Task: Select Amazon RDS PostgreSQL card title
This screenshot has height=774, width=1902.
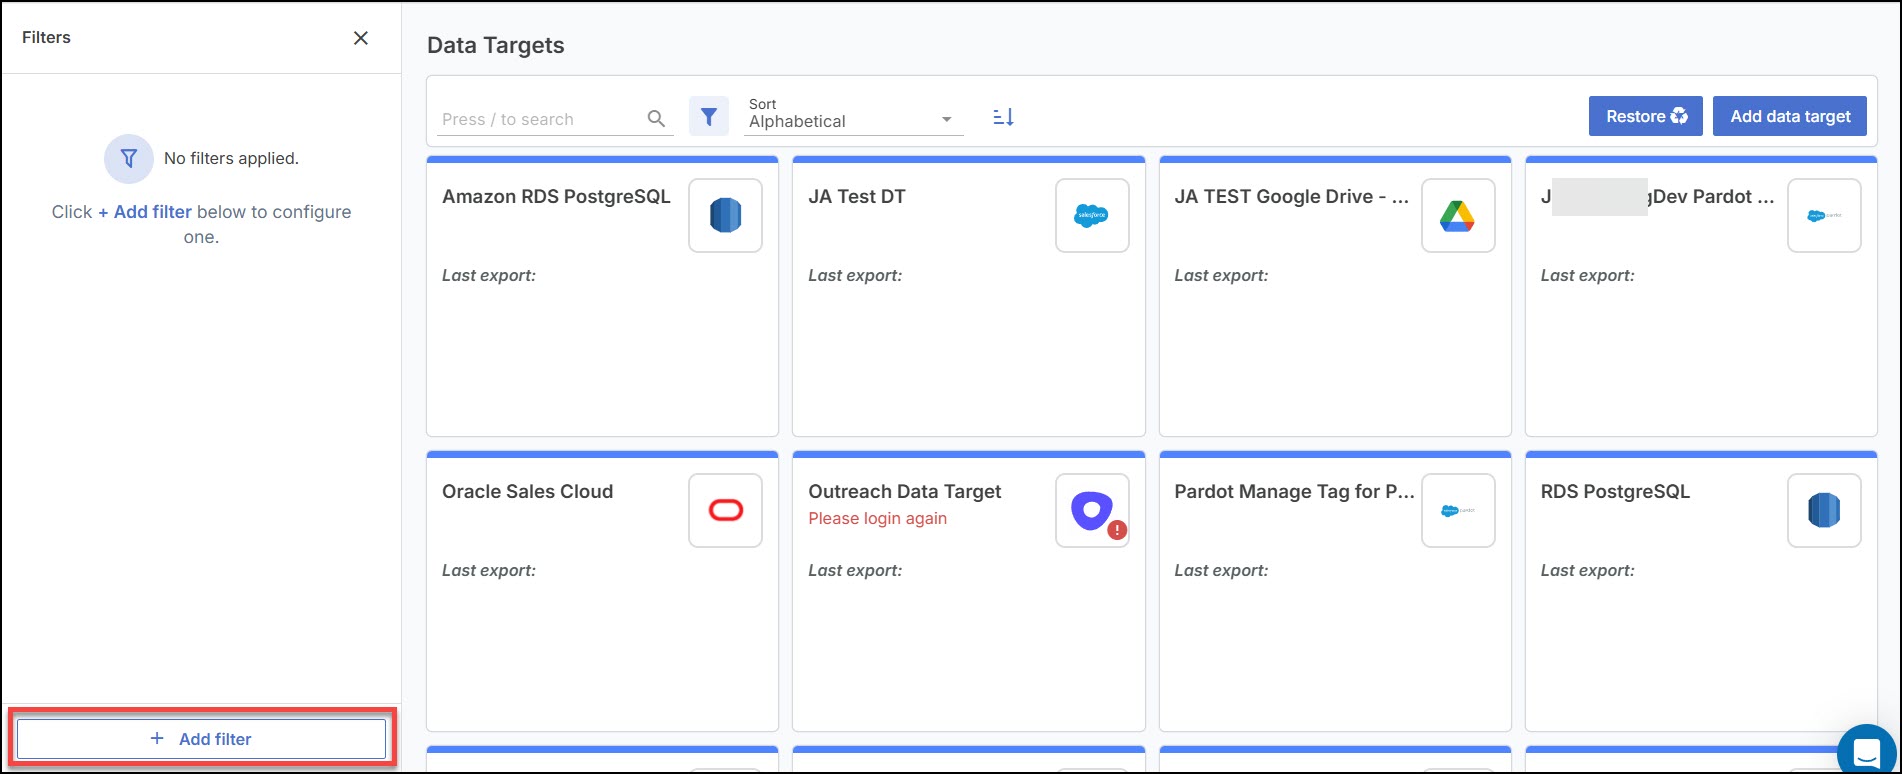Action: [x=556, y=197]
